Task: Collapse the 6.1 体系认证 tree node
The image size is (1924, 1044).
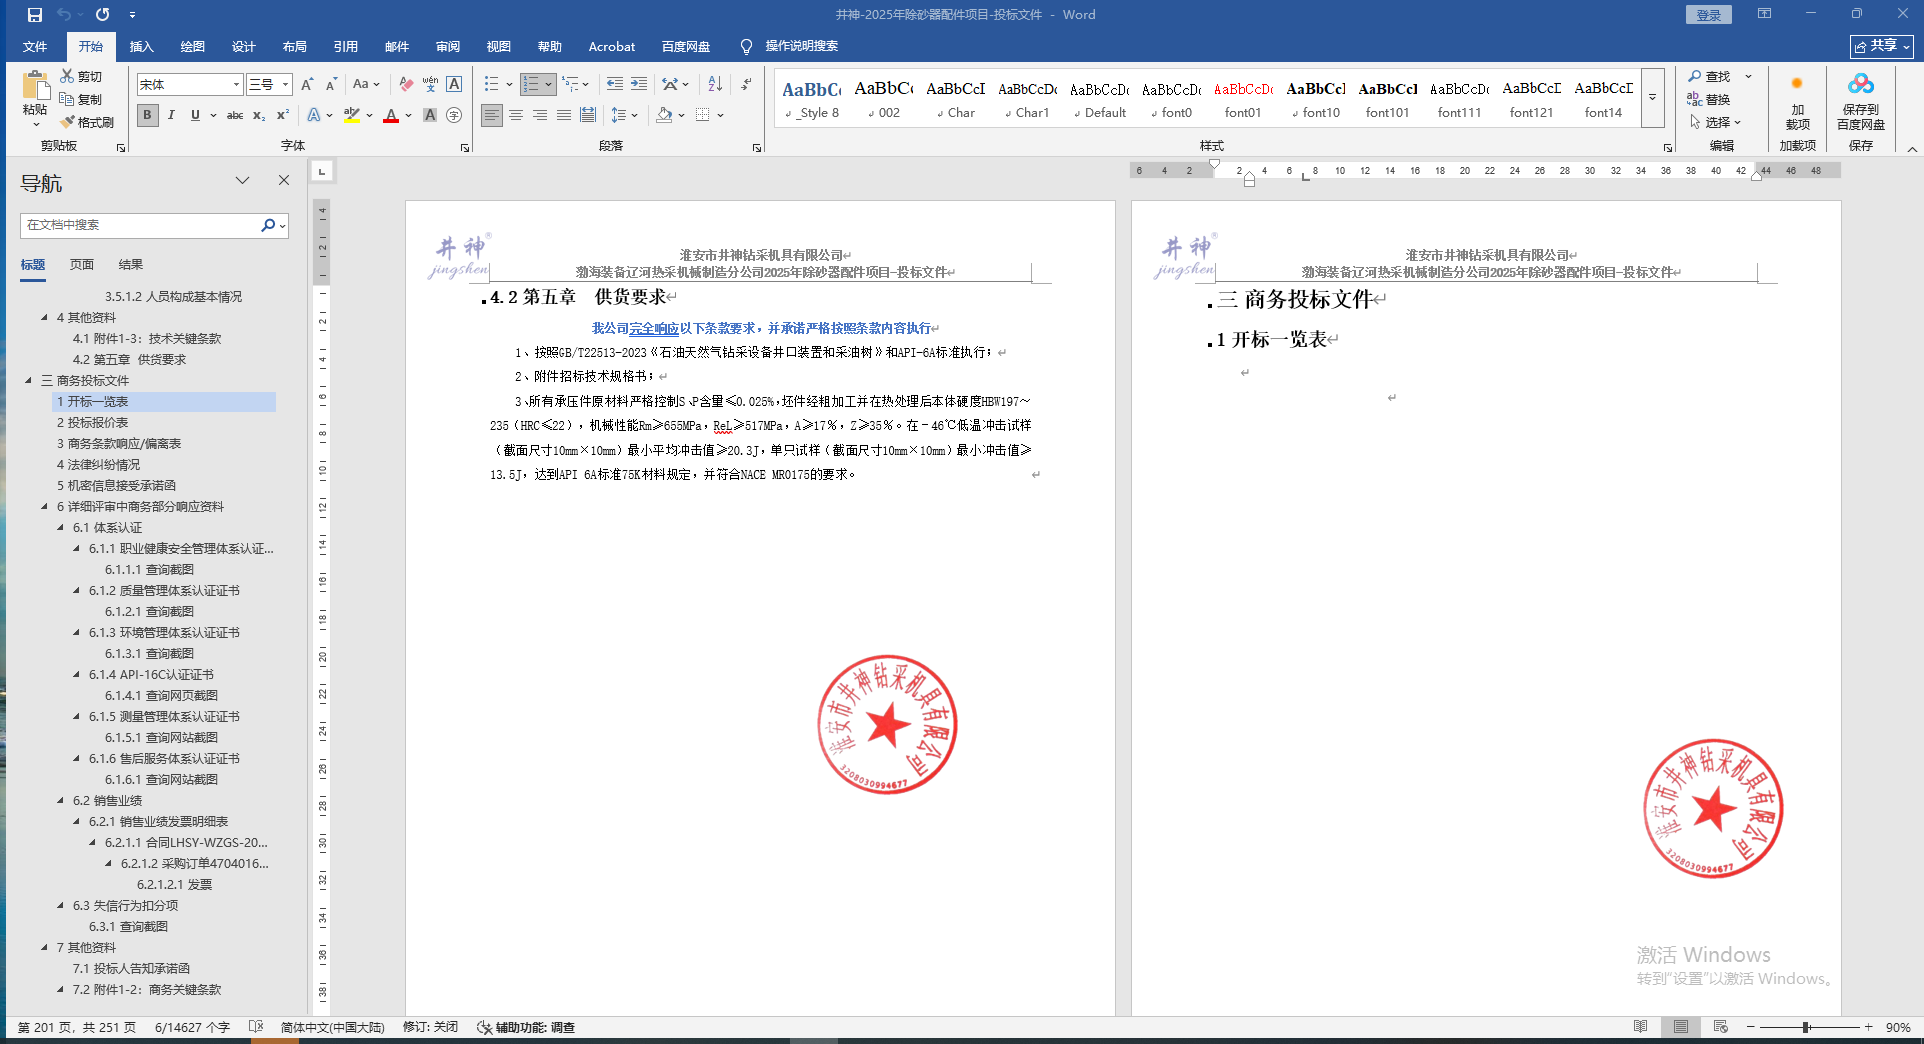Action: (x=61, y=527)
